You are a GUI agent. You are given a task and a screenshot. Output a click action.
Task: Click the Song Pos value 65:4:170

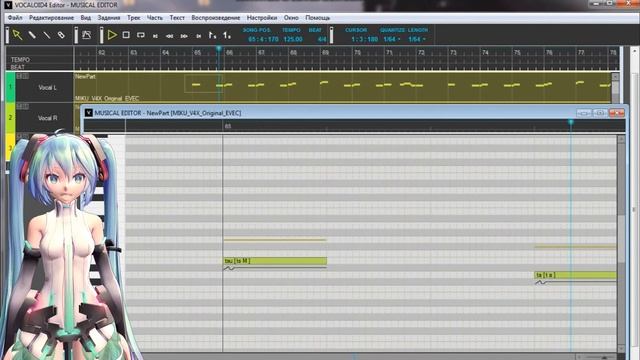[x=263, y=39]
